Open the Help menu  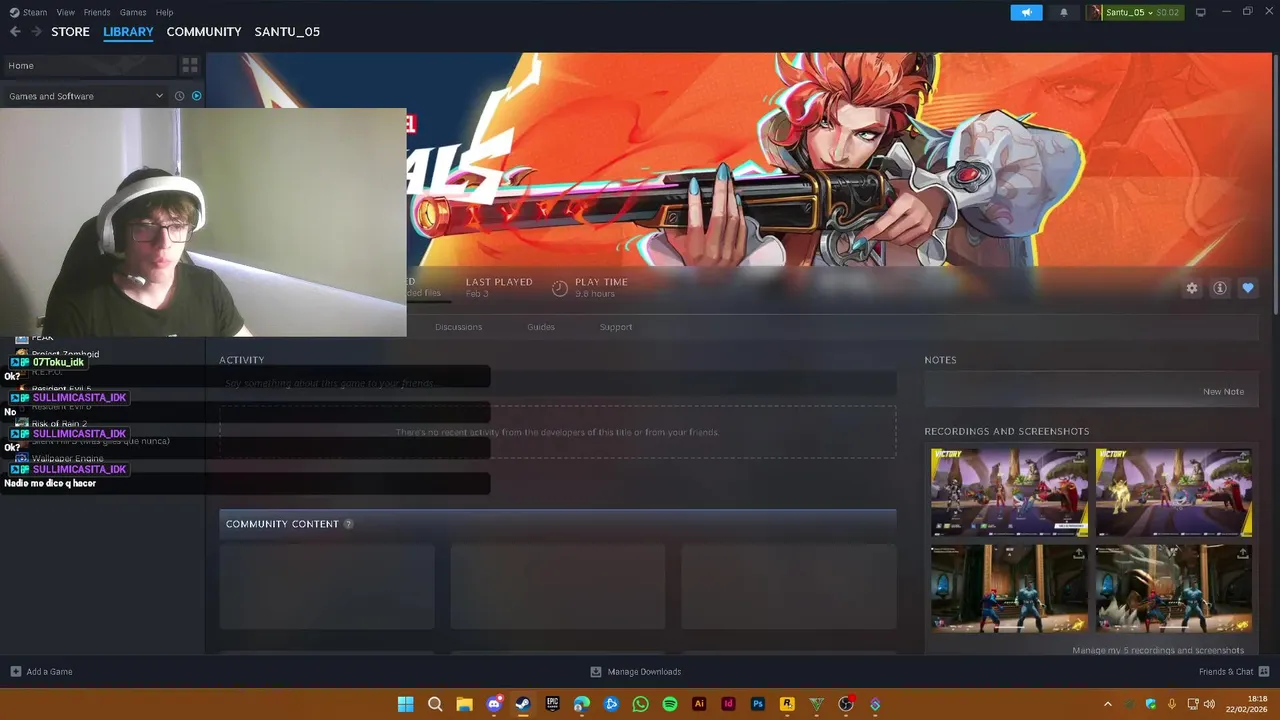pyautogui.click(x=165, y=12)
